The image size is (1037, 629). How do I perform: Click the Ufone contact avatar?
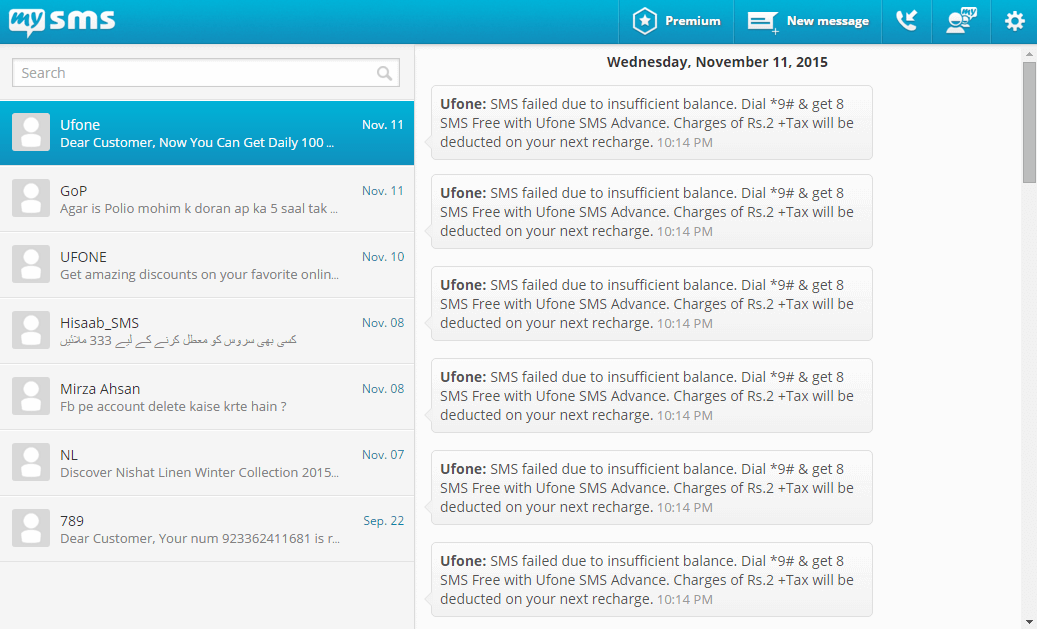coord(31,132)
